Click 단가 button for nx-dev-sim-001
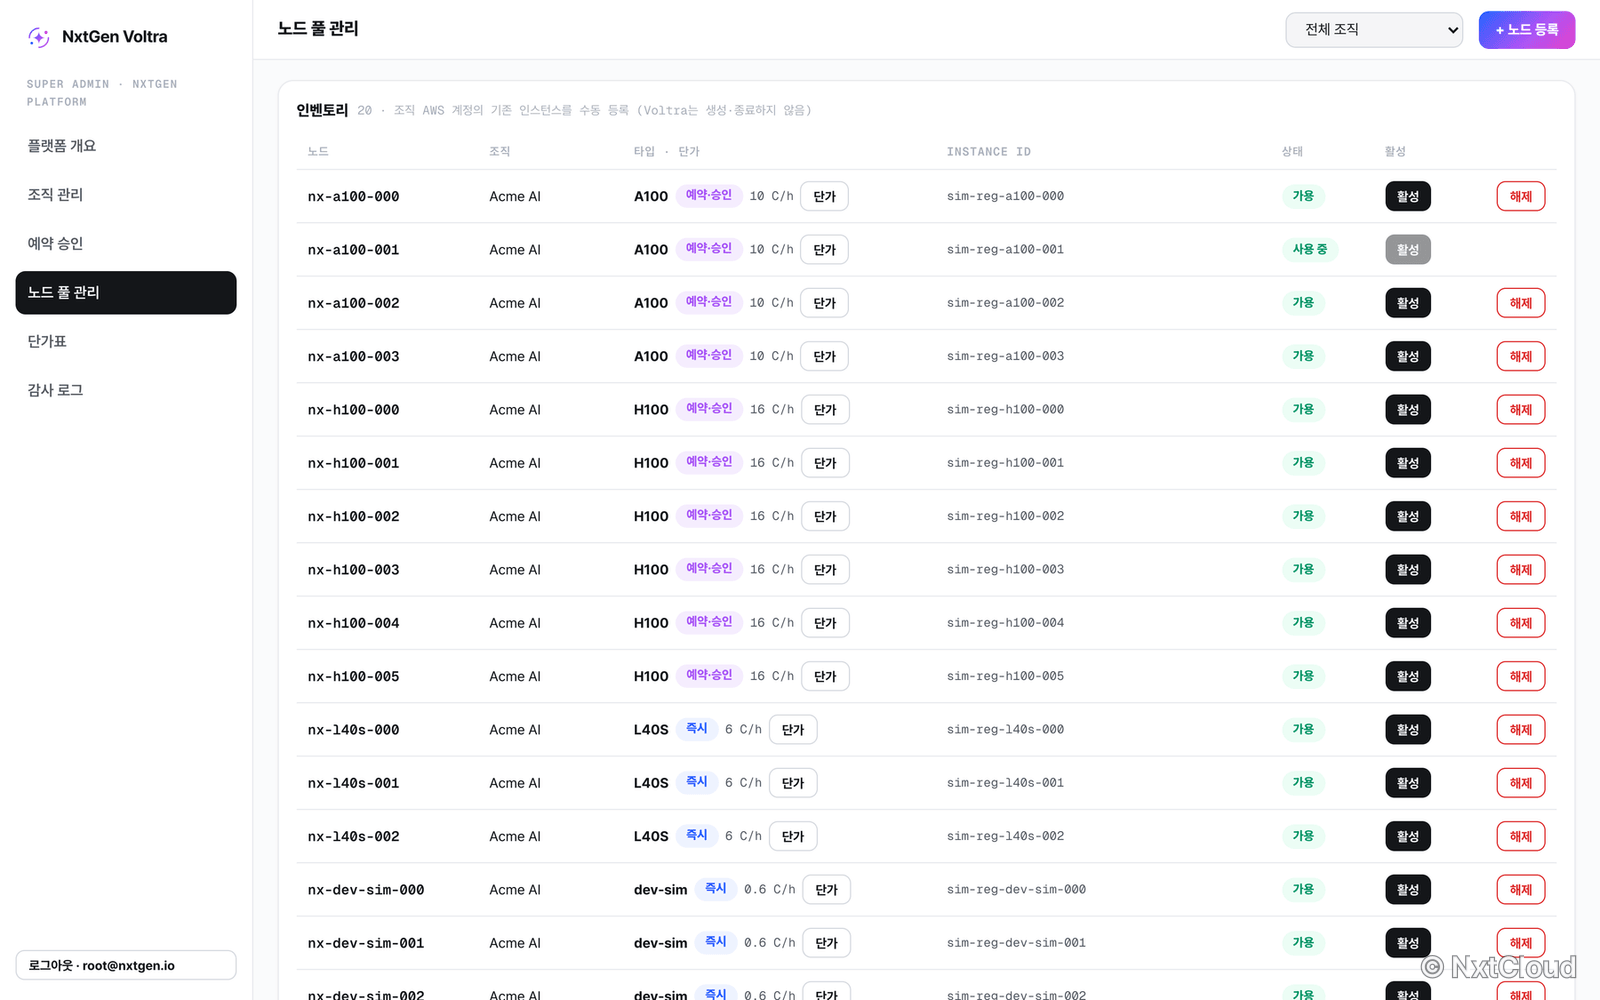 [x=826, y=943]
